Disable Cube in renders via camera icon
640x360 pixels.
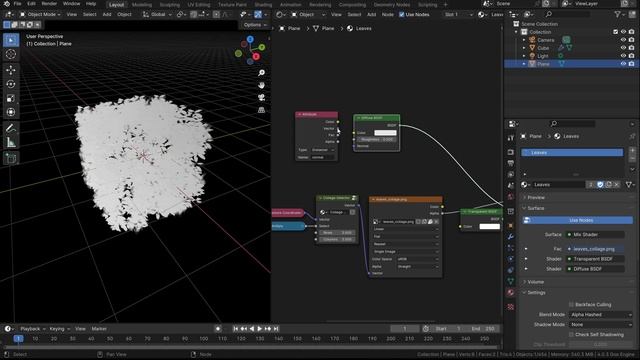pyautogui.click(x=631, y=48)
